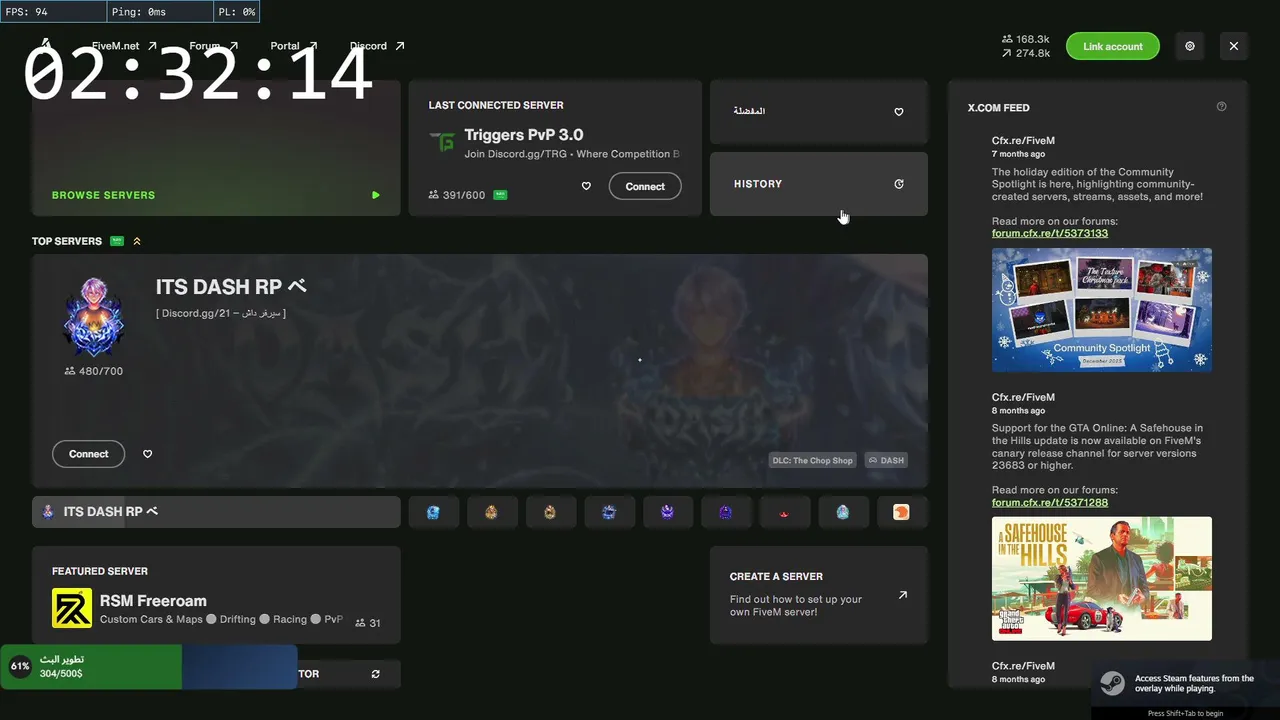The height and width of the screenshot is (720, 1280).
Task: Open the Create a Server card
Action: 819,595
